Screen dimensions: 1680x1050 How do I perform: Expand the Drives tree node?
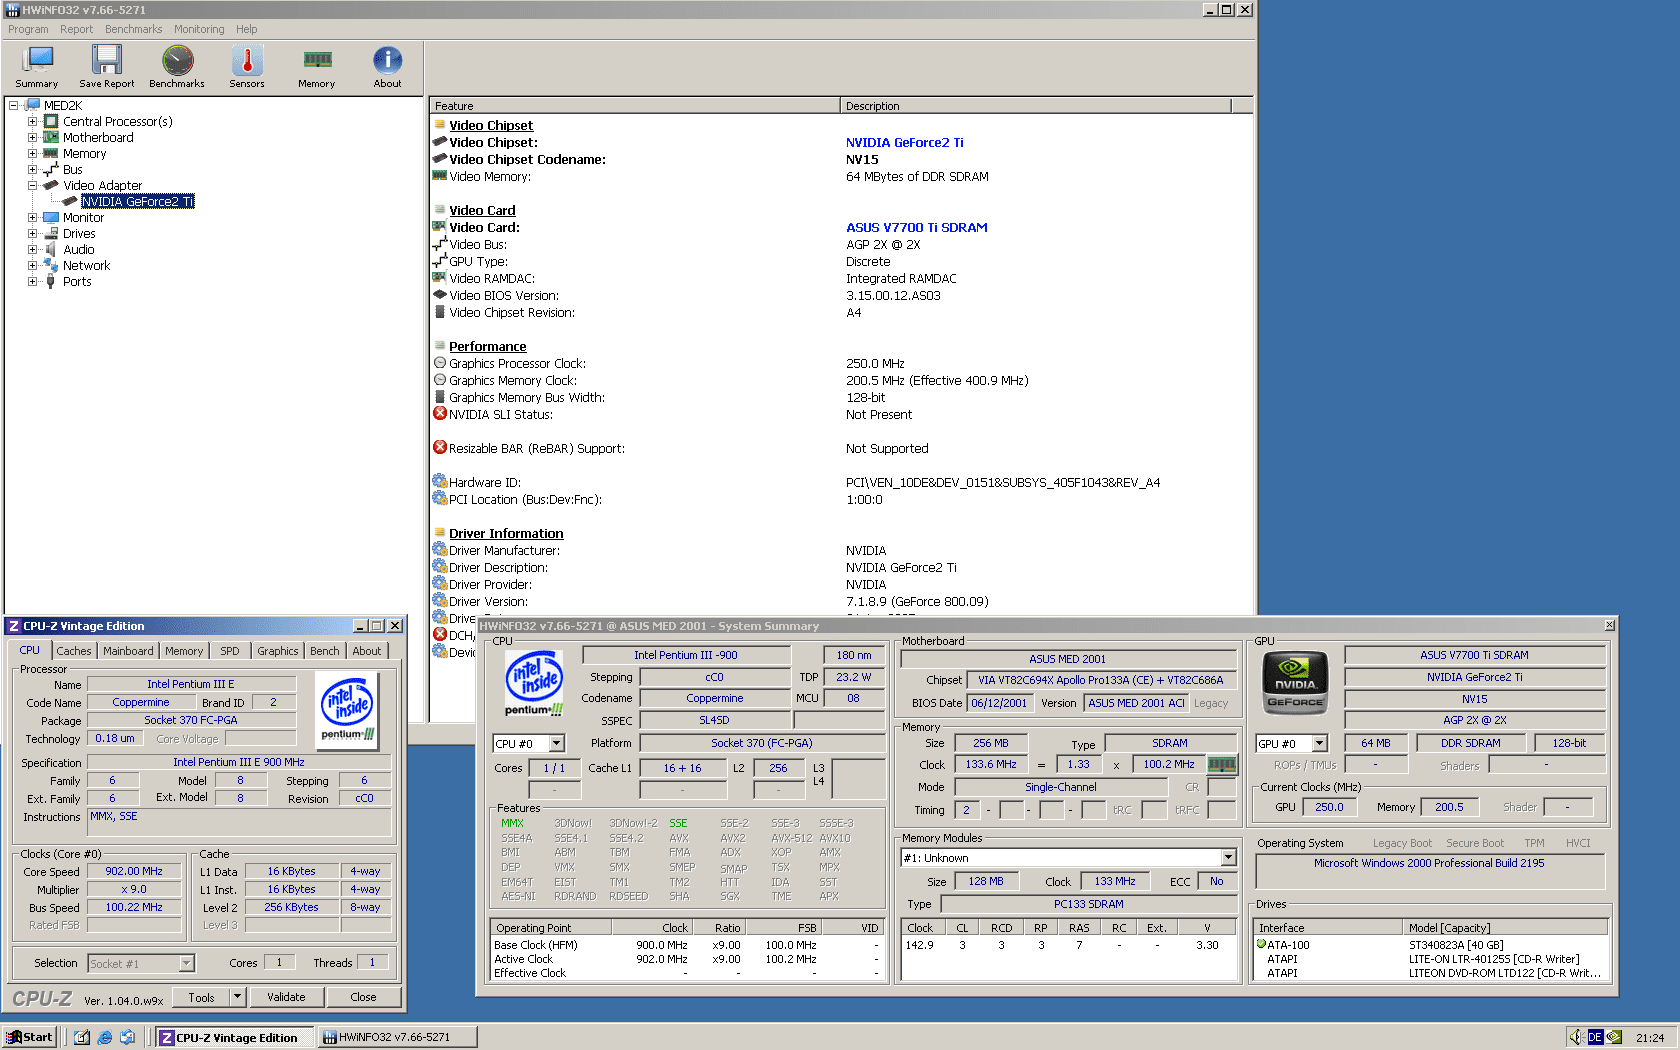pos(32,233)
